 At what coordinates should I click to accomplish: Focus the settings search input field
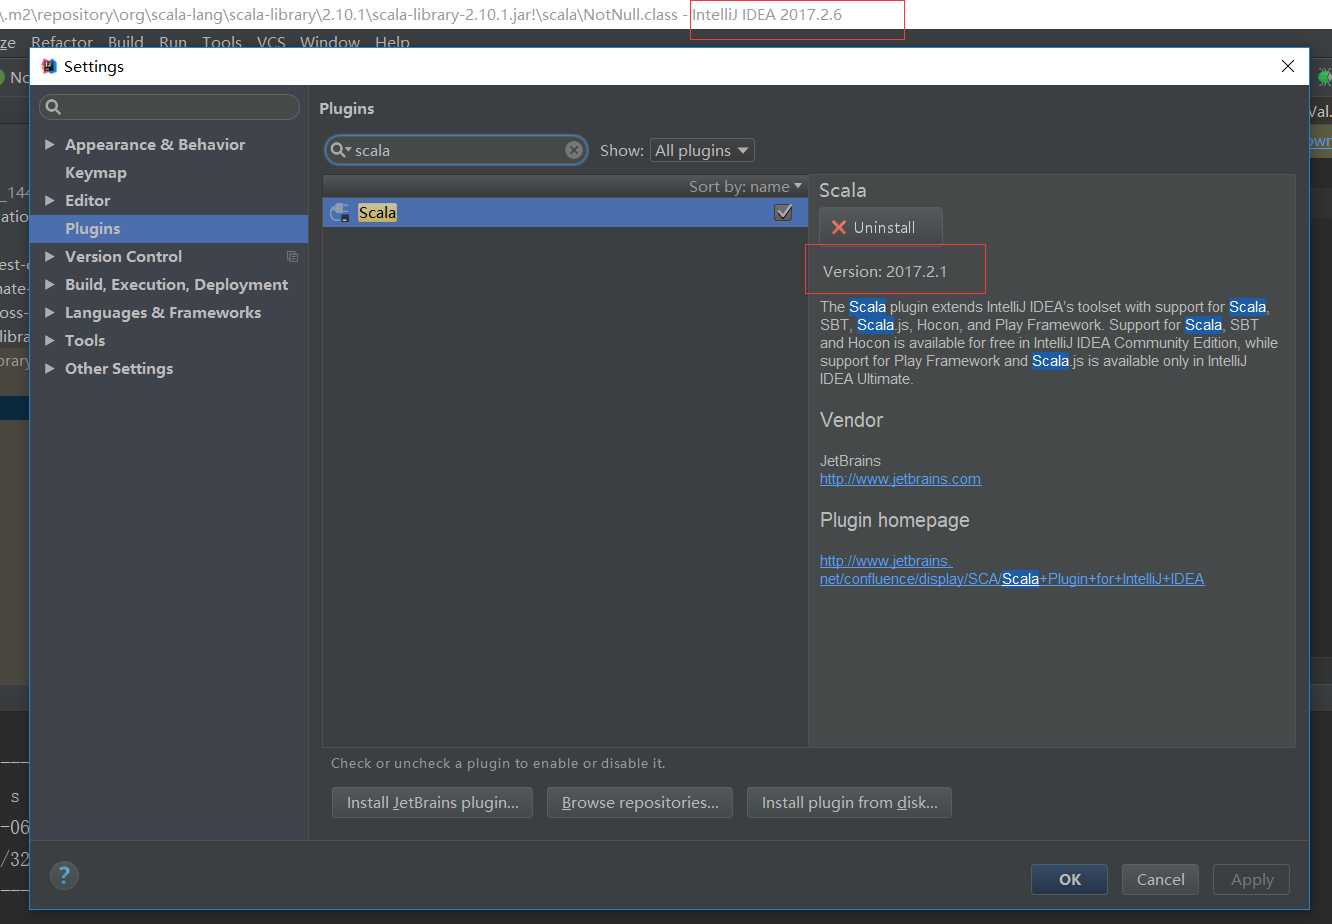pyautogui.click(x=170, y=107)
